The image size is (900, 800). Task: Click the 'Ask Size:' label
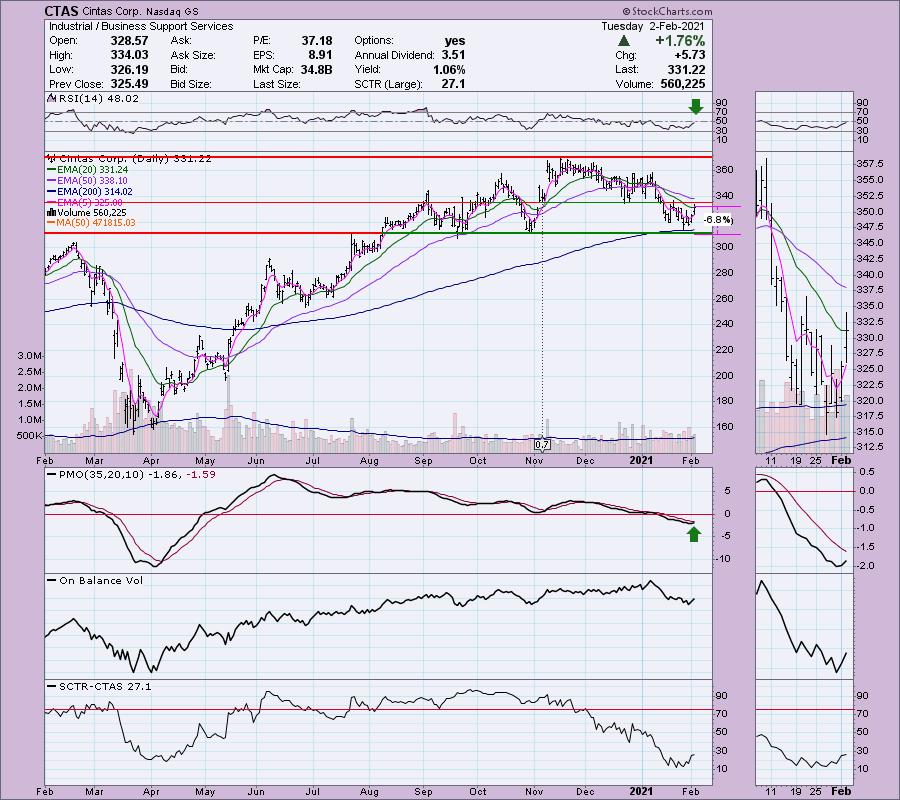click(193, 55)
